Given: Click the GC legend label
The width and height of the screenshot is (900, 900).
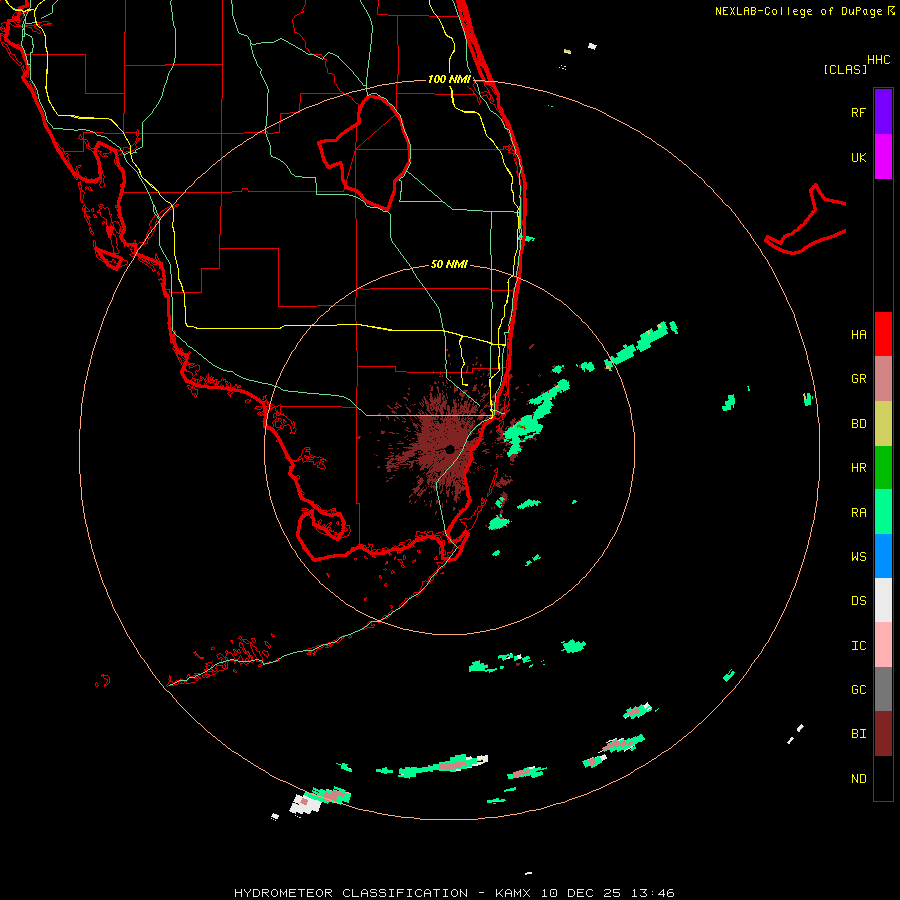Looking at the screenshot, I should coord(858,690).
